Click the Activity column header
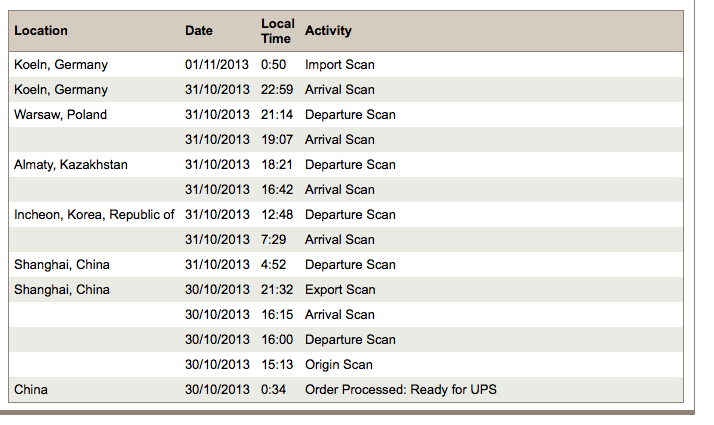 [328, 31]
